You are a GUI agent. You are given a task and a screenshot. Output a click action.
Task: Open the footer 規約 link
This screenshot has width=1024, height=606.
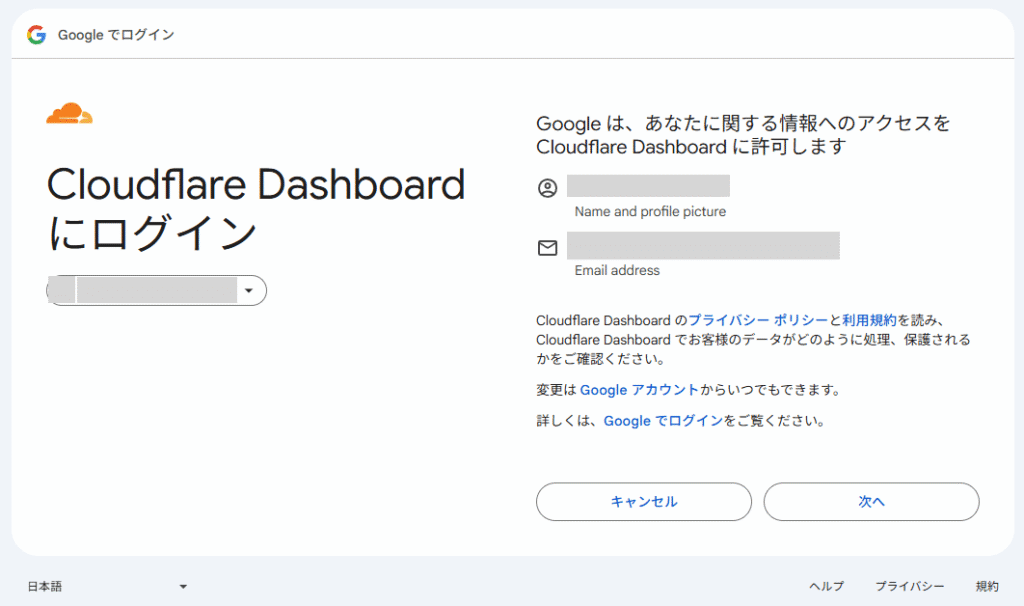986,586
